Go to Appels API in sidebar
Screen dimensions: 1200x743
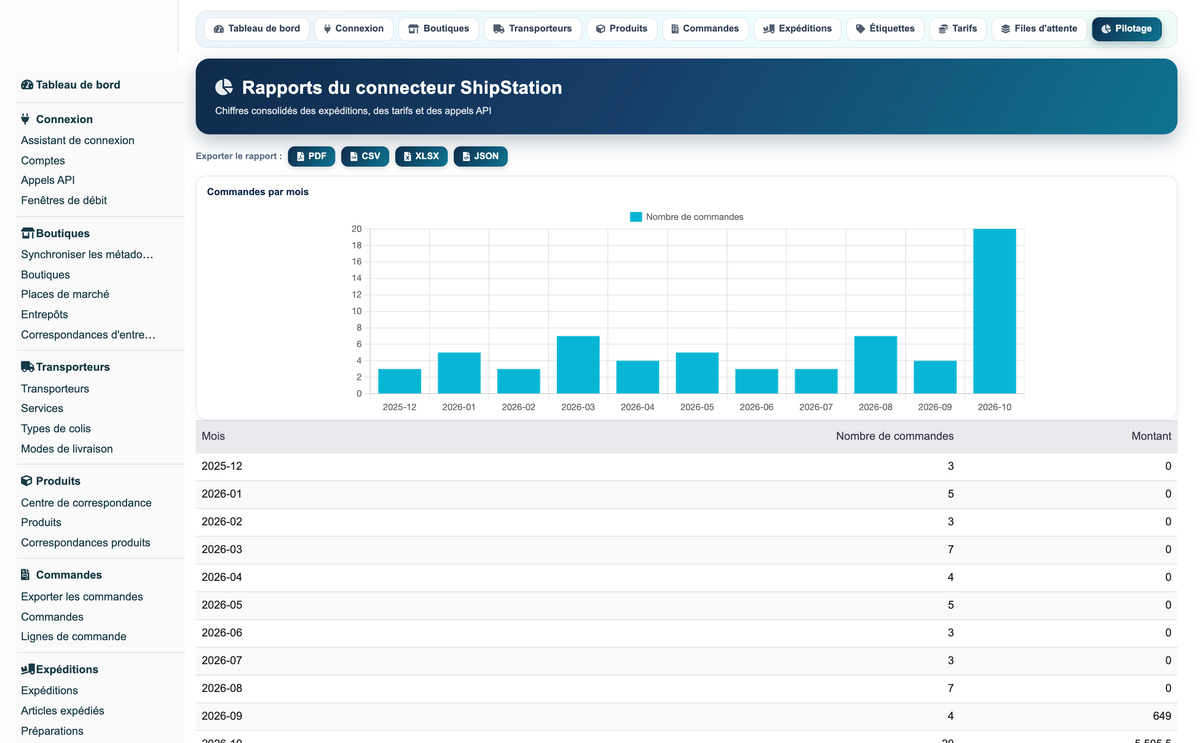(x=48, y=181)
